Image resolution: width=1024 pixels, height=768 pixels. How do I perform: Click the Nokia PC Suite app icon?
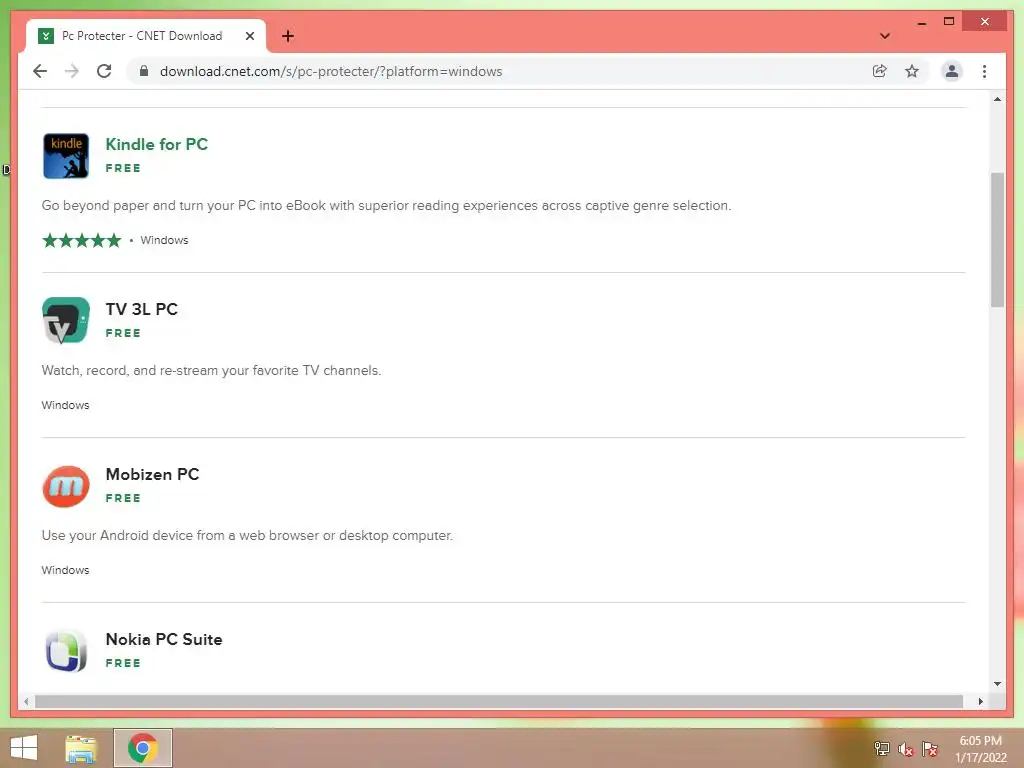pos(65,650)
